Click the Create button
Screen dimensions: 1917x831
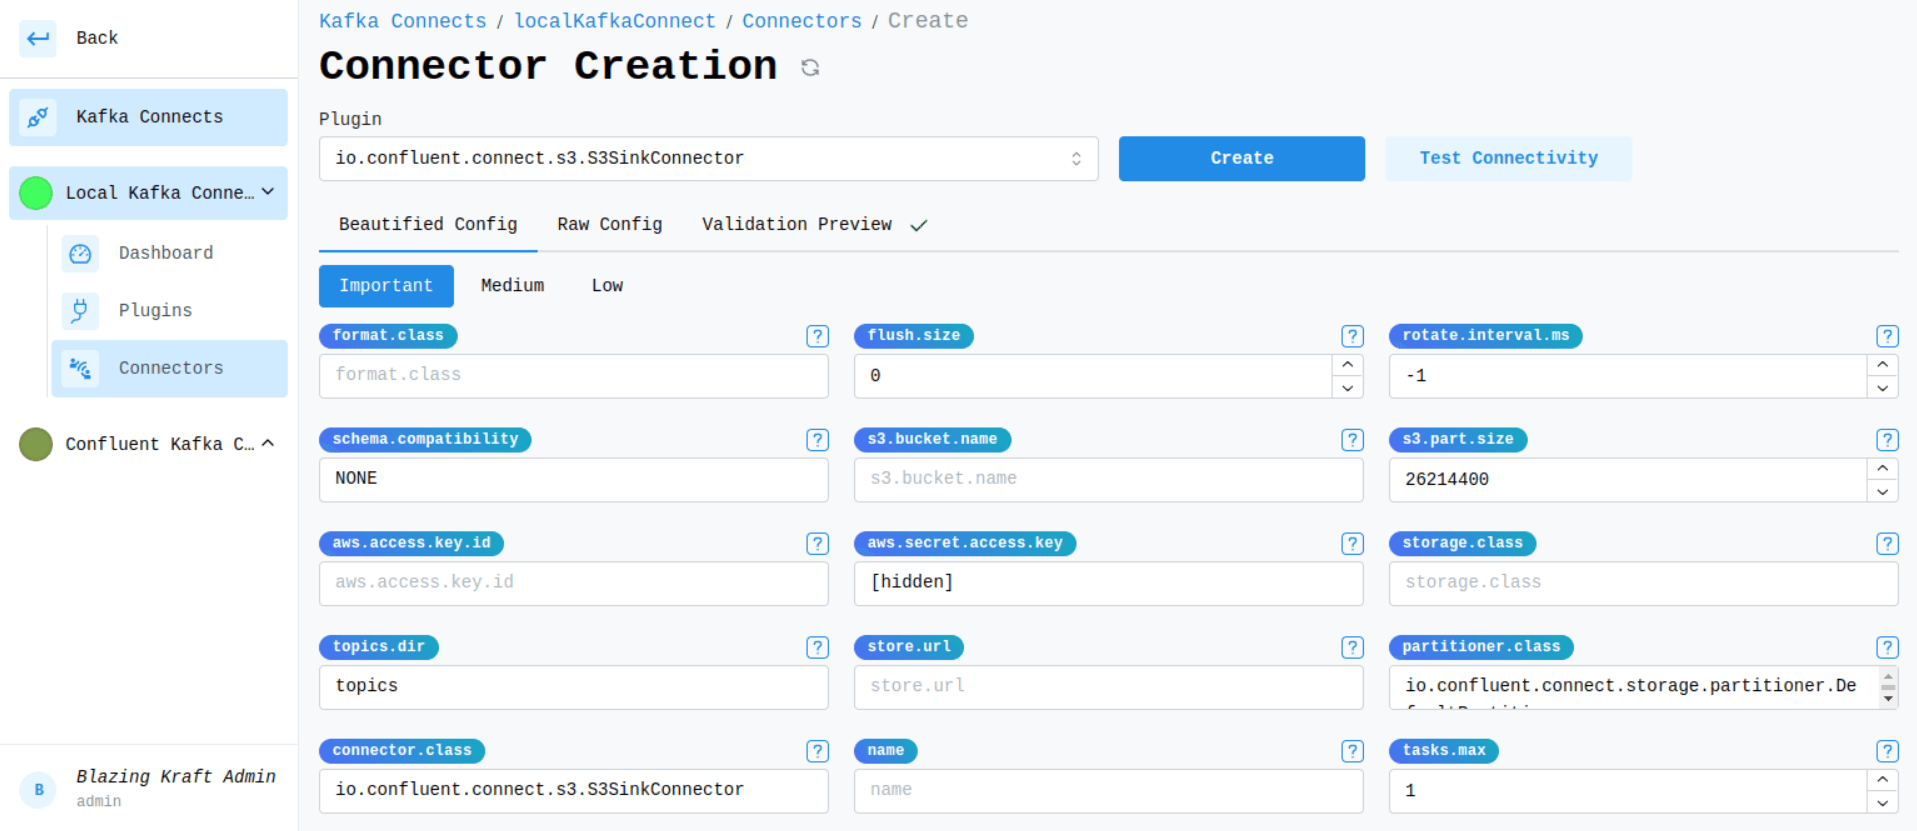click(1241, 158)
